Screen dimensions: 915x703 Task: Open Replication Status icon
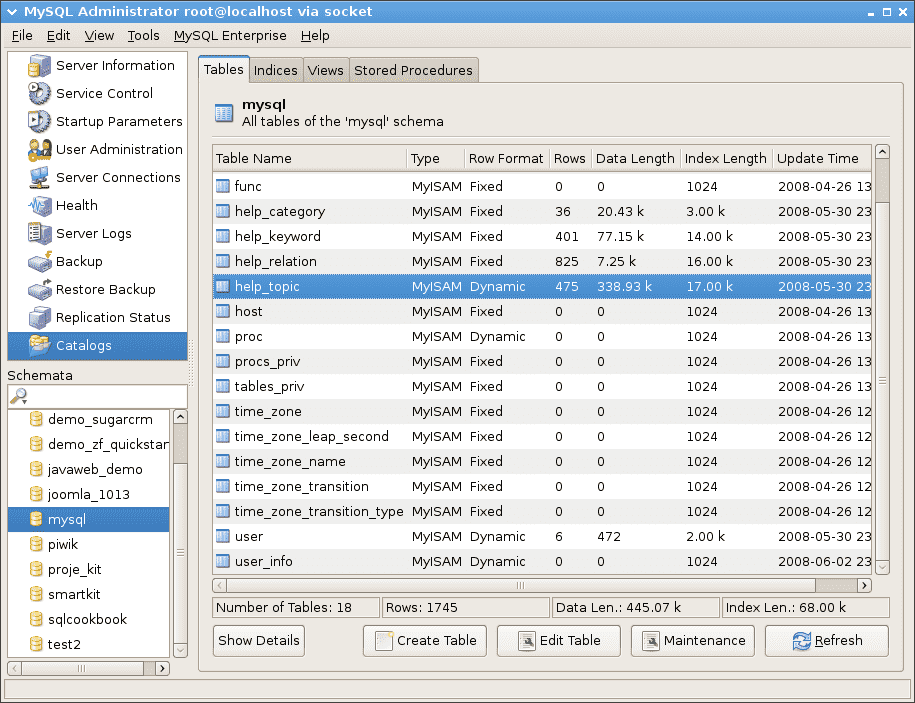pyautogui.click(x=39, y=317)
